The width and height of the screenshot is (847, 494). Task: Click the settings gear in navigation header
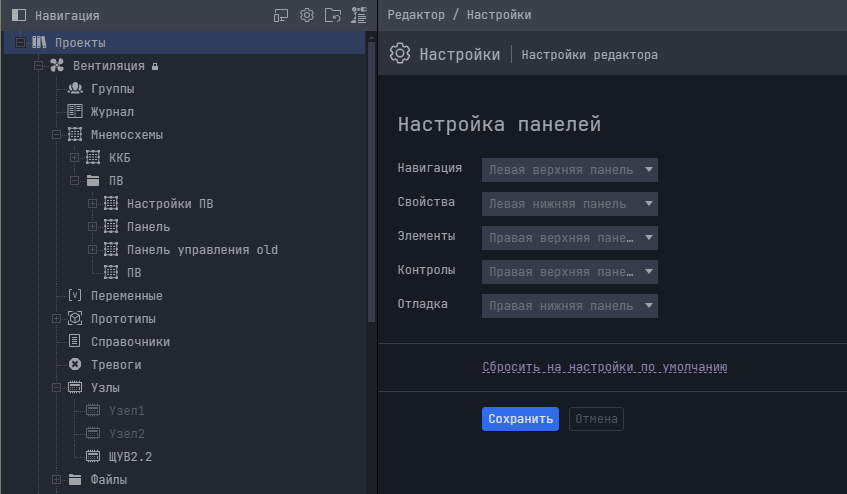[307, 15]
